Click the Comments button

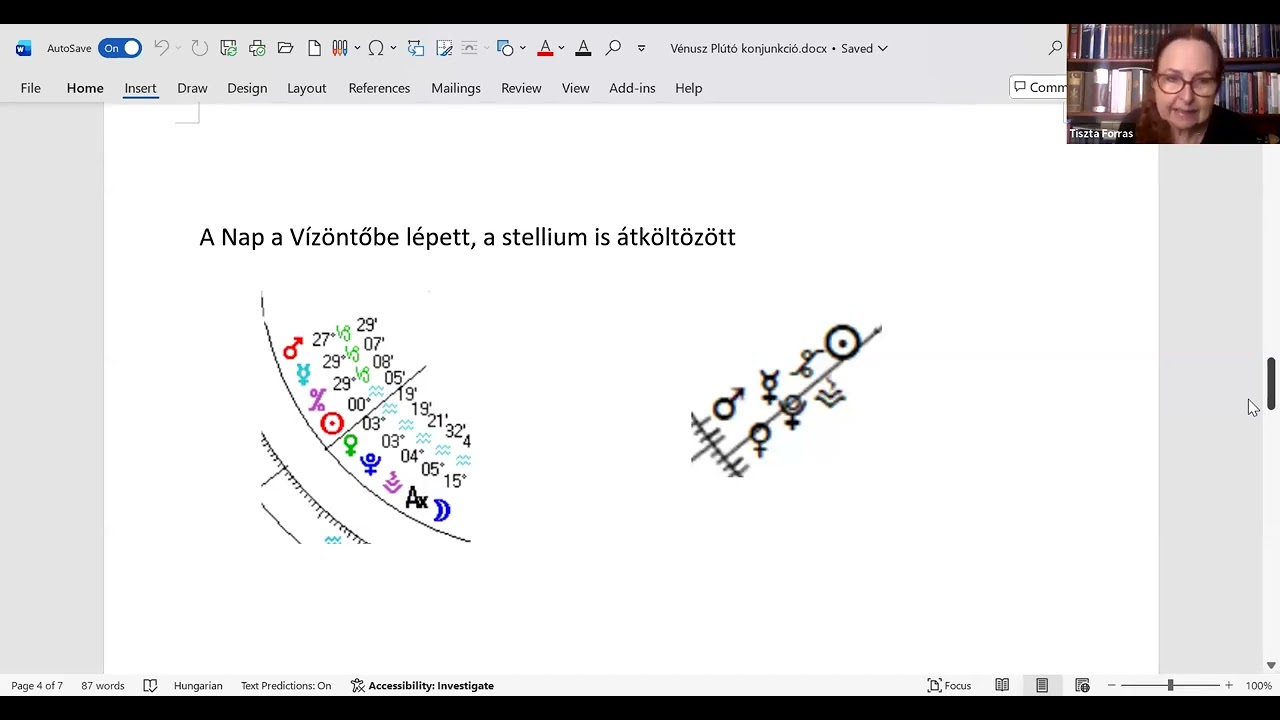[1038, 88]
